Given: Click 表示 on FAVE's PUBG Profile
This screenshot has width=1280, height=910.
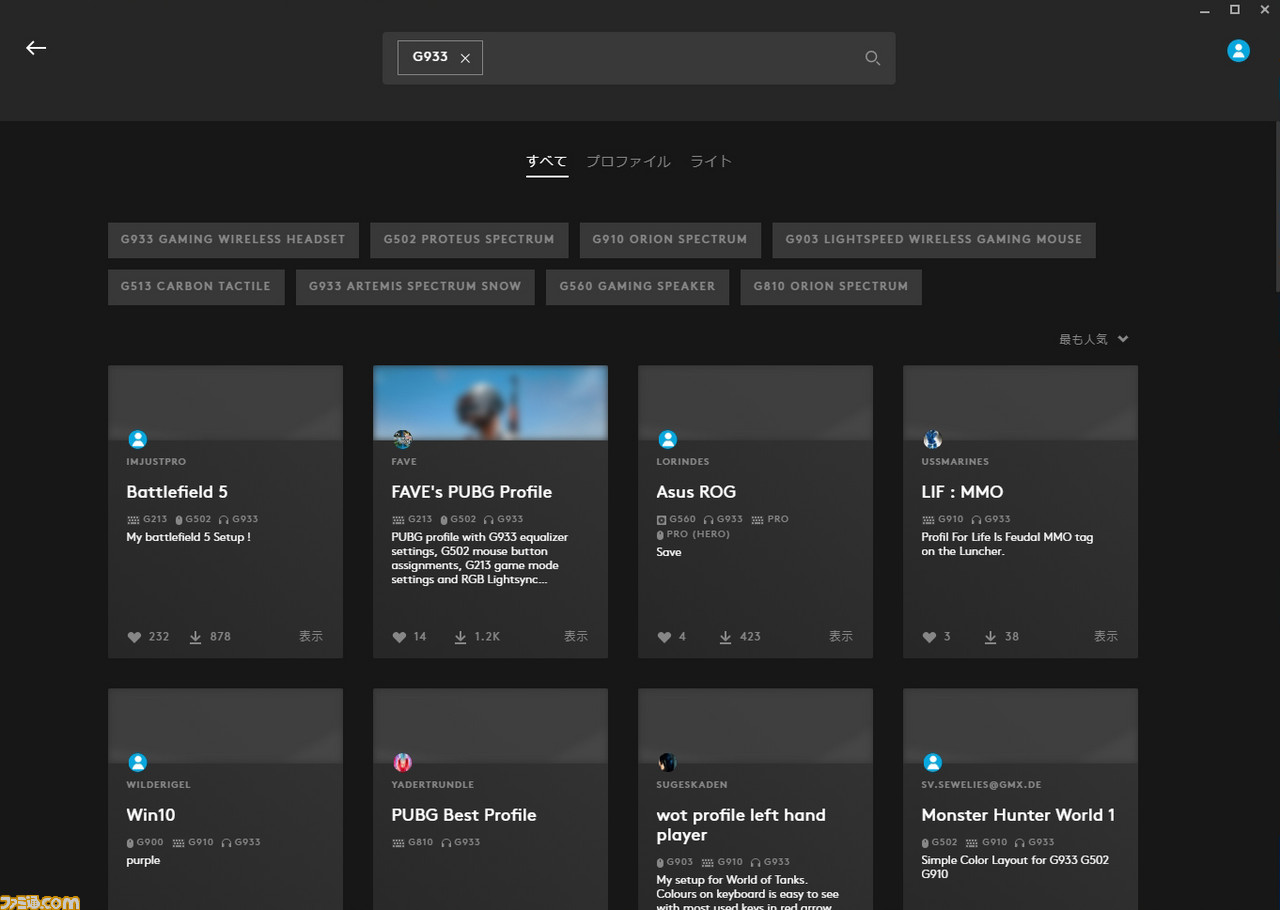Looking at the screenshot, I should 576,636.
